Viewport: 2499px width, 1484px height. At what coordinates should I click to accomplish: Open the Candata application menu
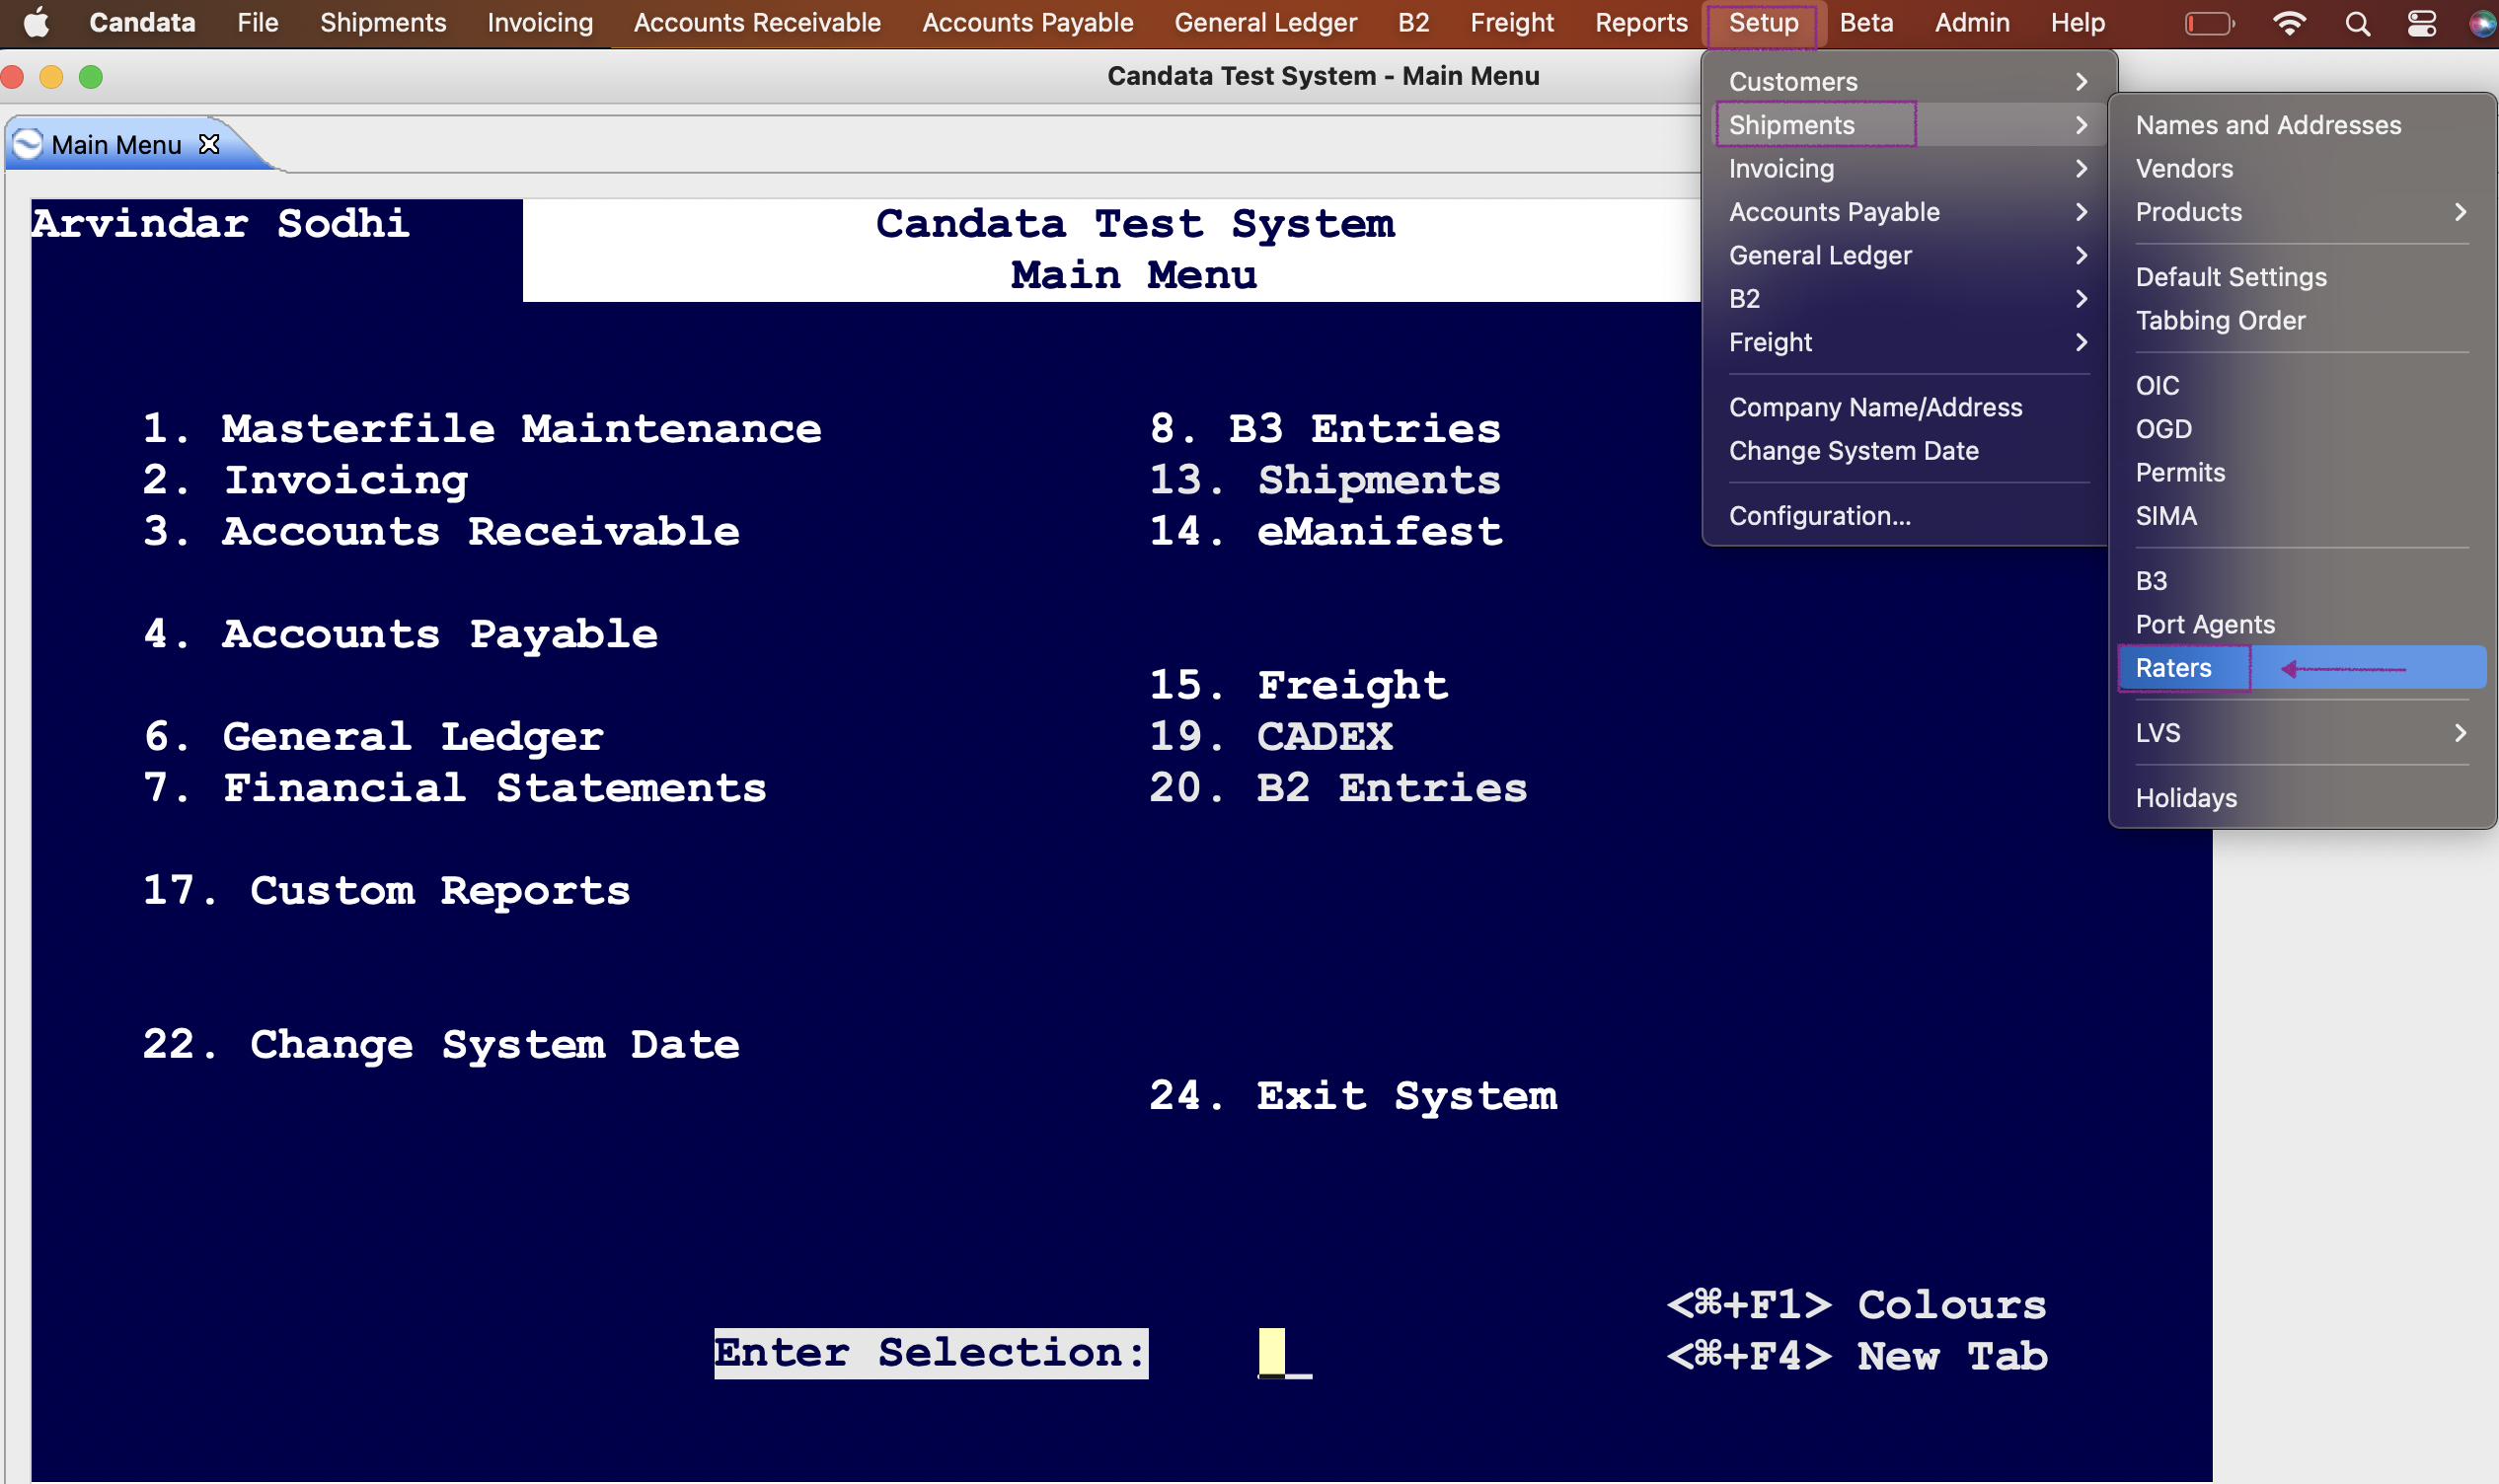[x=142, y=23]
